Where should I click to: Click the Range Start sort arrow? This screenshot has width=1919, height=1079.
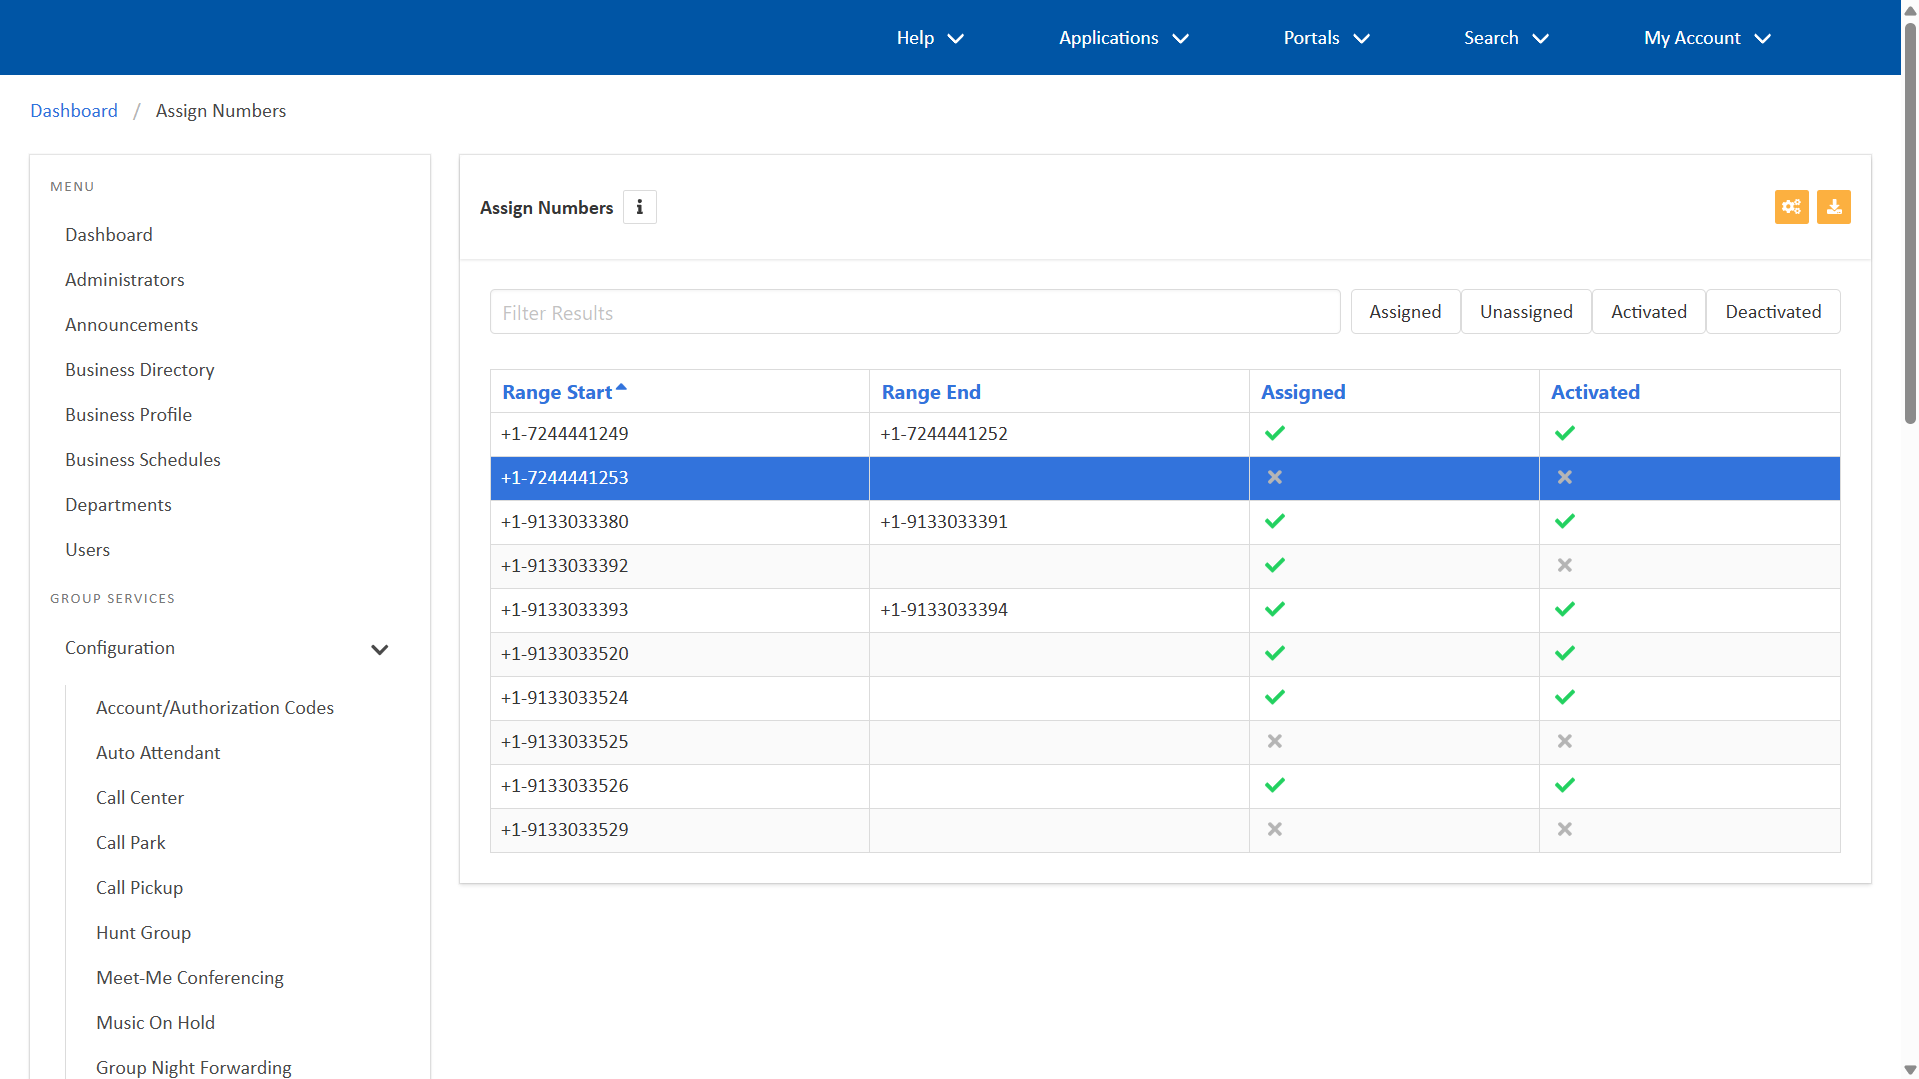[621, 388]
